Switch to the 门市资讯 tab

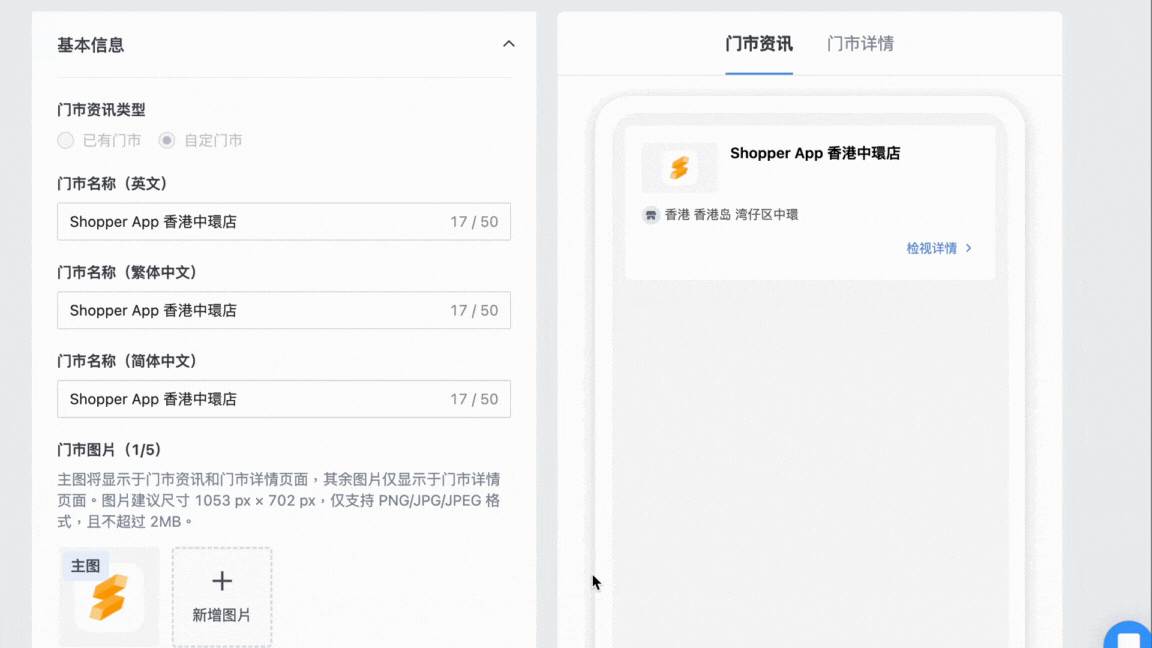click(758, 44)
